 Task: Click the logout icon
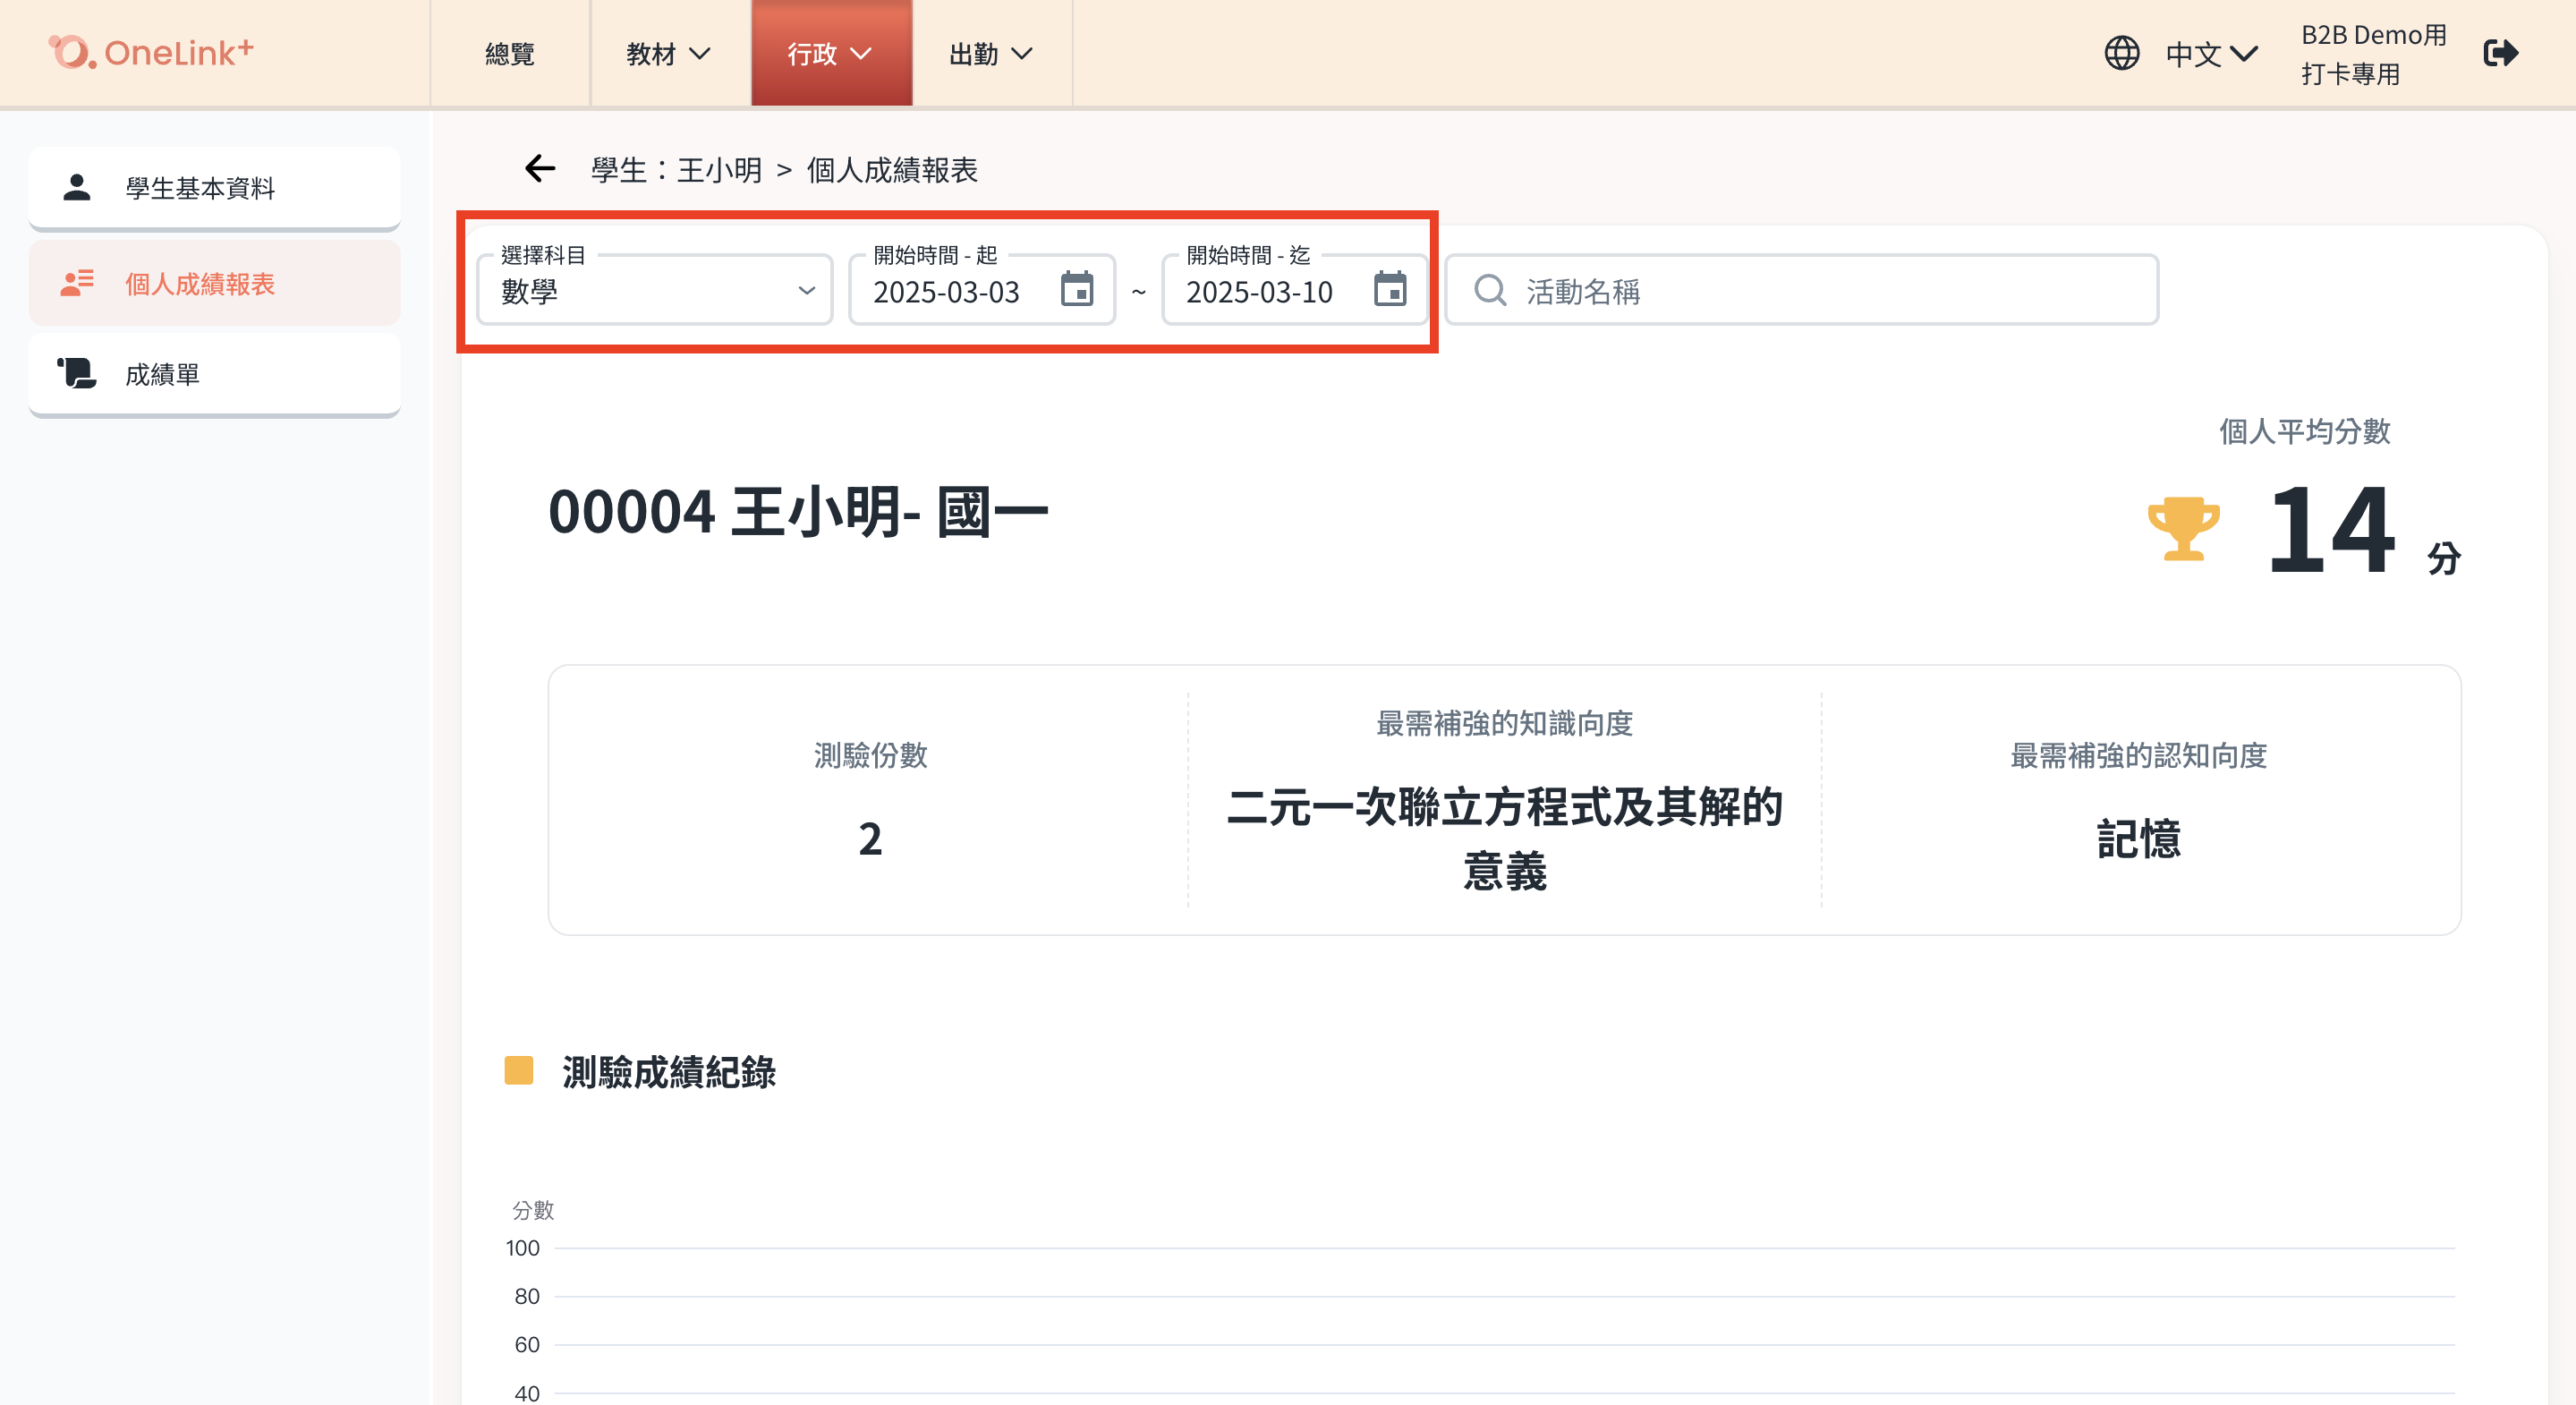pyautogui.click(x=2501, y=53)
